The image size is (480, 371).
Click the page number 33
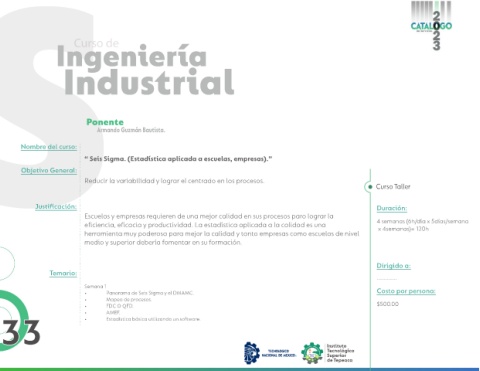click(x=21, y=333)
